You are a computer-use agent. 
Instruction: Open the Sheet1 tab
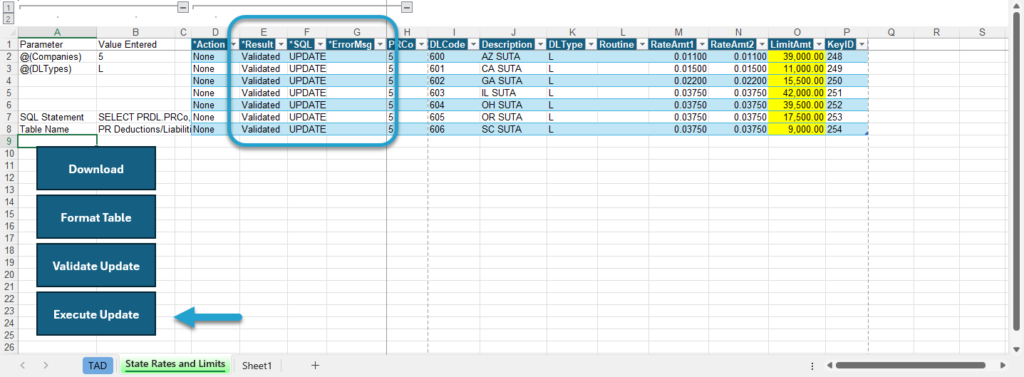coord(257,366)
